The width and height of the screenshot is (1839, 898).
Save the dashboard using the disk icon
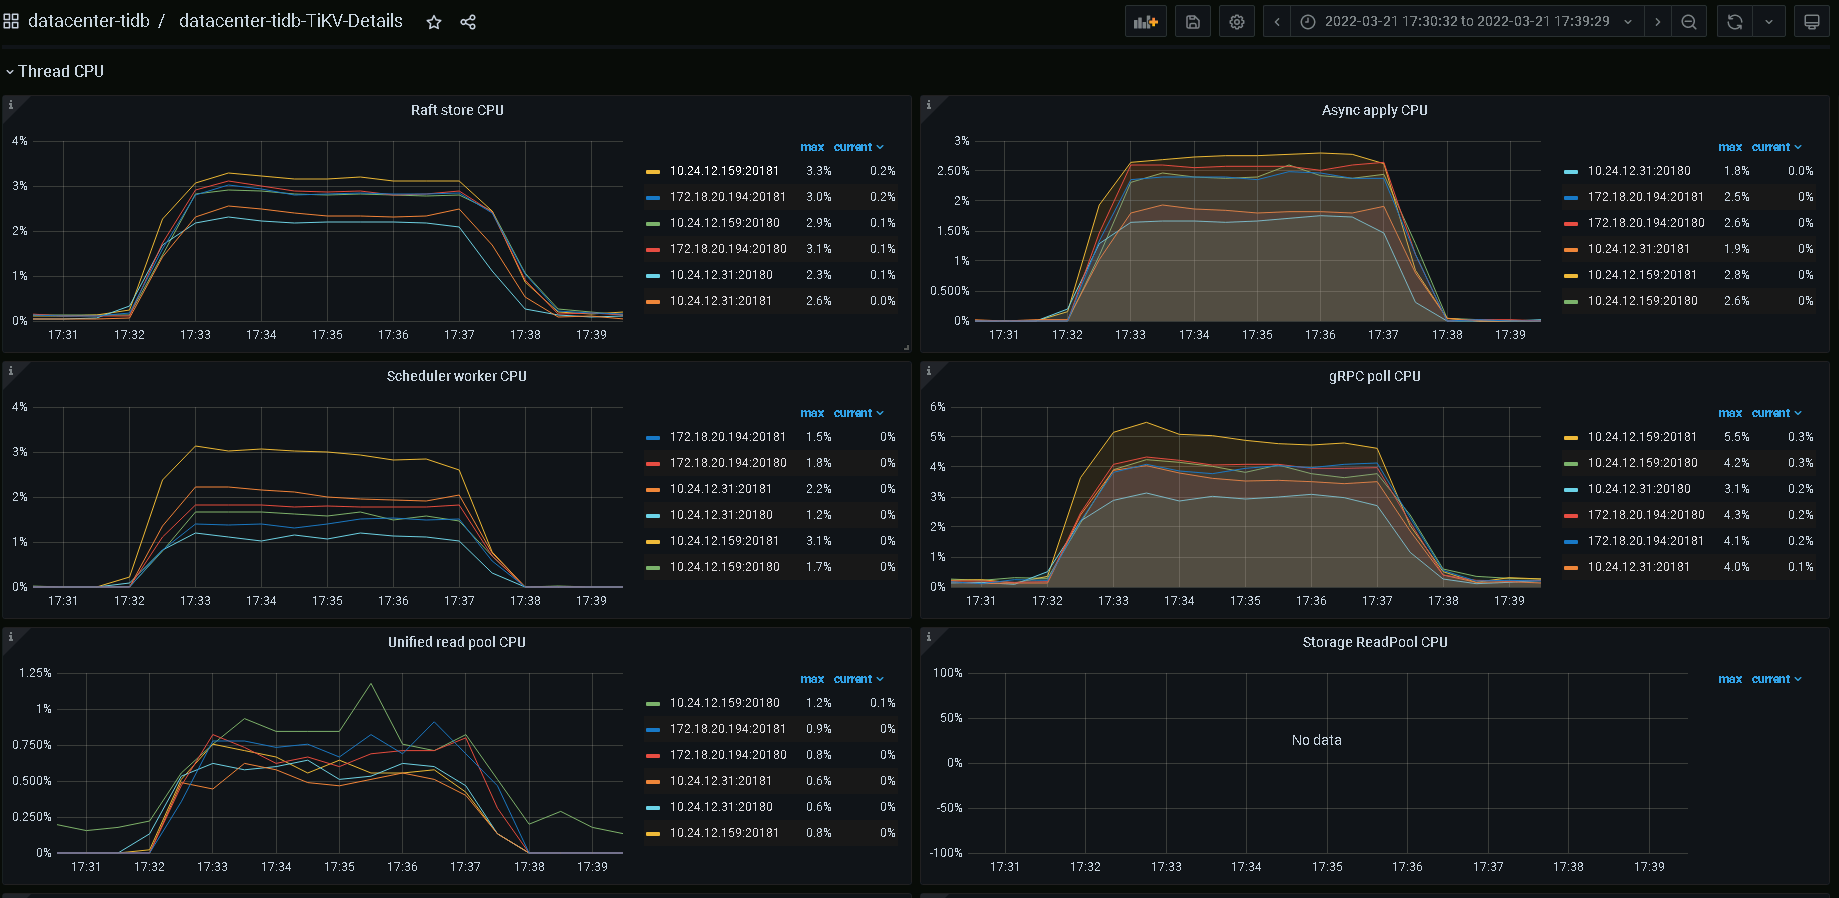[x=1192, y=22]
